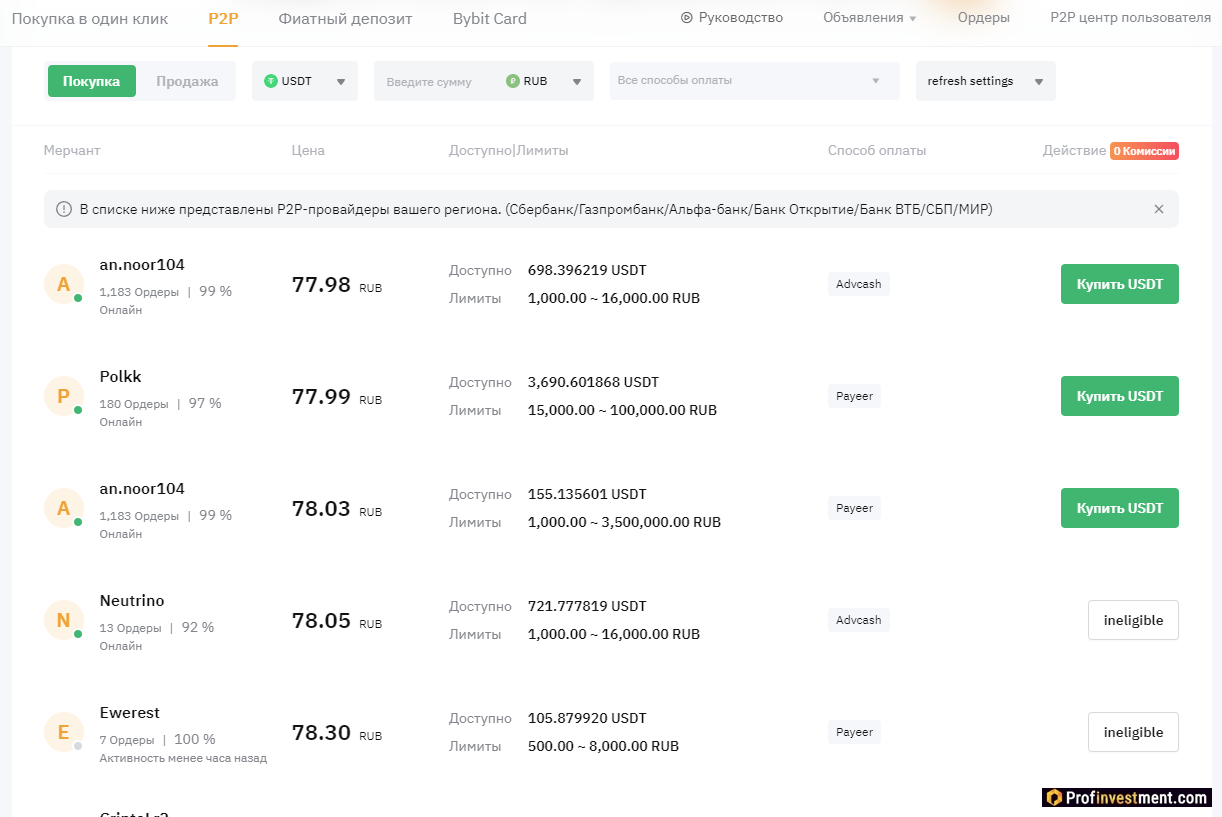The height and width of the screenshot is (817, 1222).
Task: Open merchant Ewerest profile
Action: [130, 713]
